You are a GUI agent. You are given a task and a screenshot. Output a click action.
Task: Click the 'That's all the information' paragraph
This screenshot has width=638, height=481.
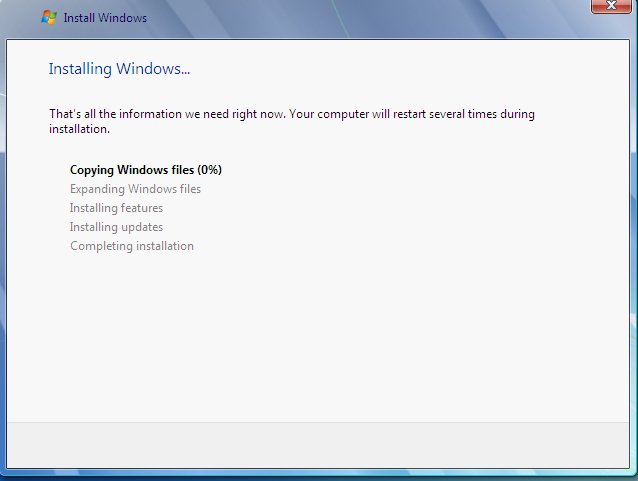(292, 121)
